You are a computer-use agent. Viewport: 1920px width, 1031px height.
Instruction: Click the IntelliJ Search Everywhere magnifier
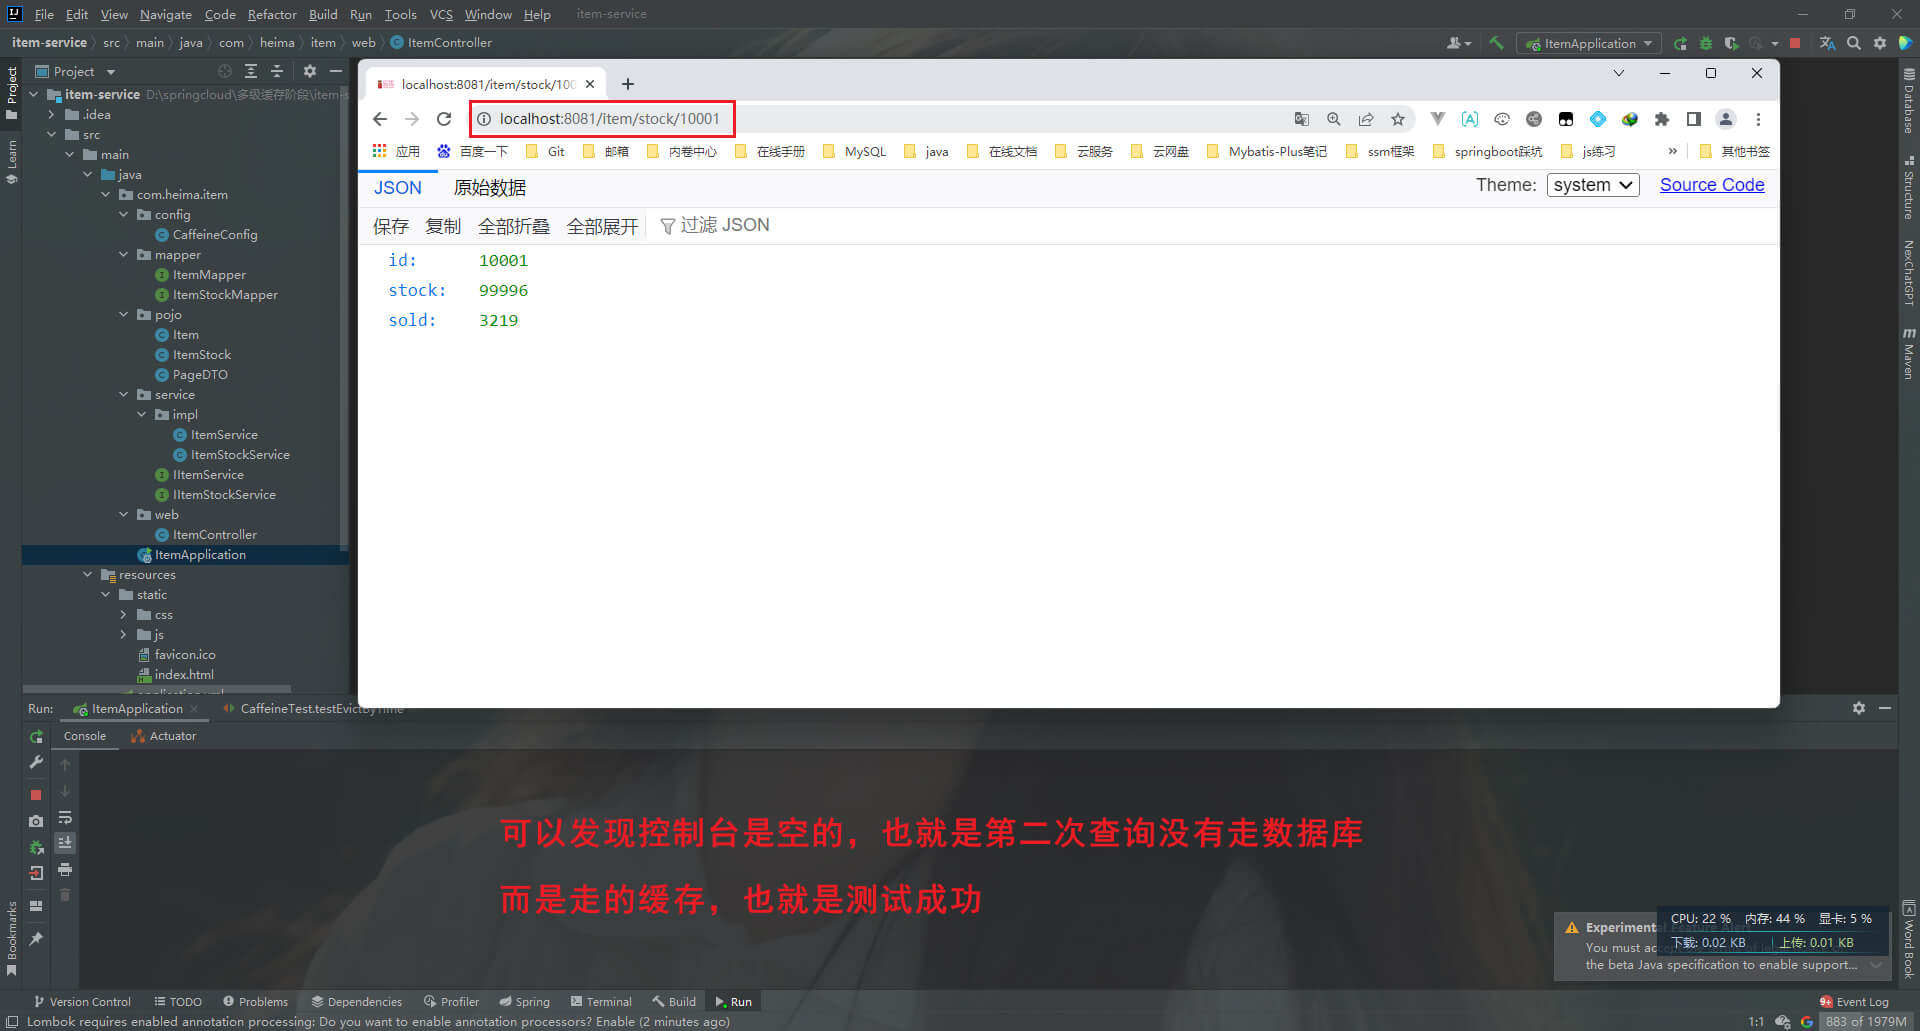pos(1854,43)
